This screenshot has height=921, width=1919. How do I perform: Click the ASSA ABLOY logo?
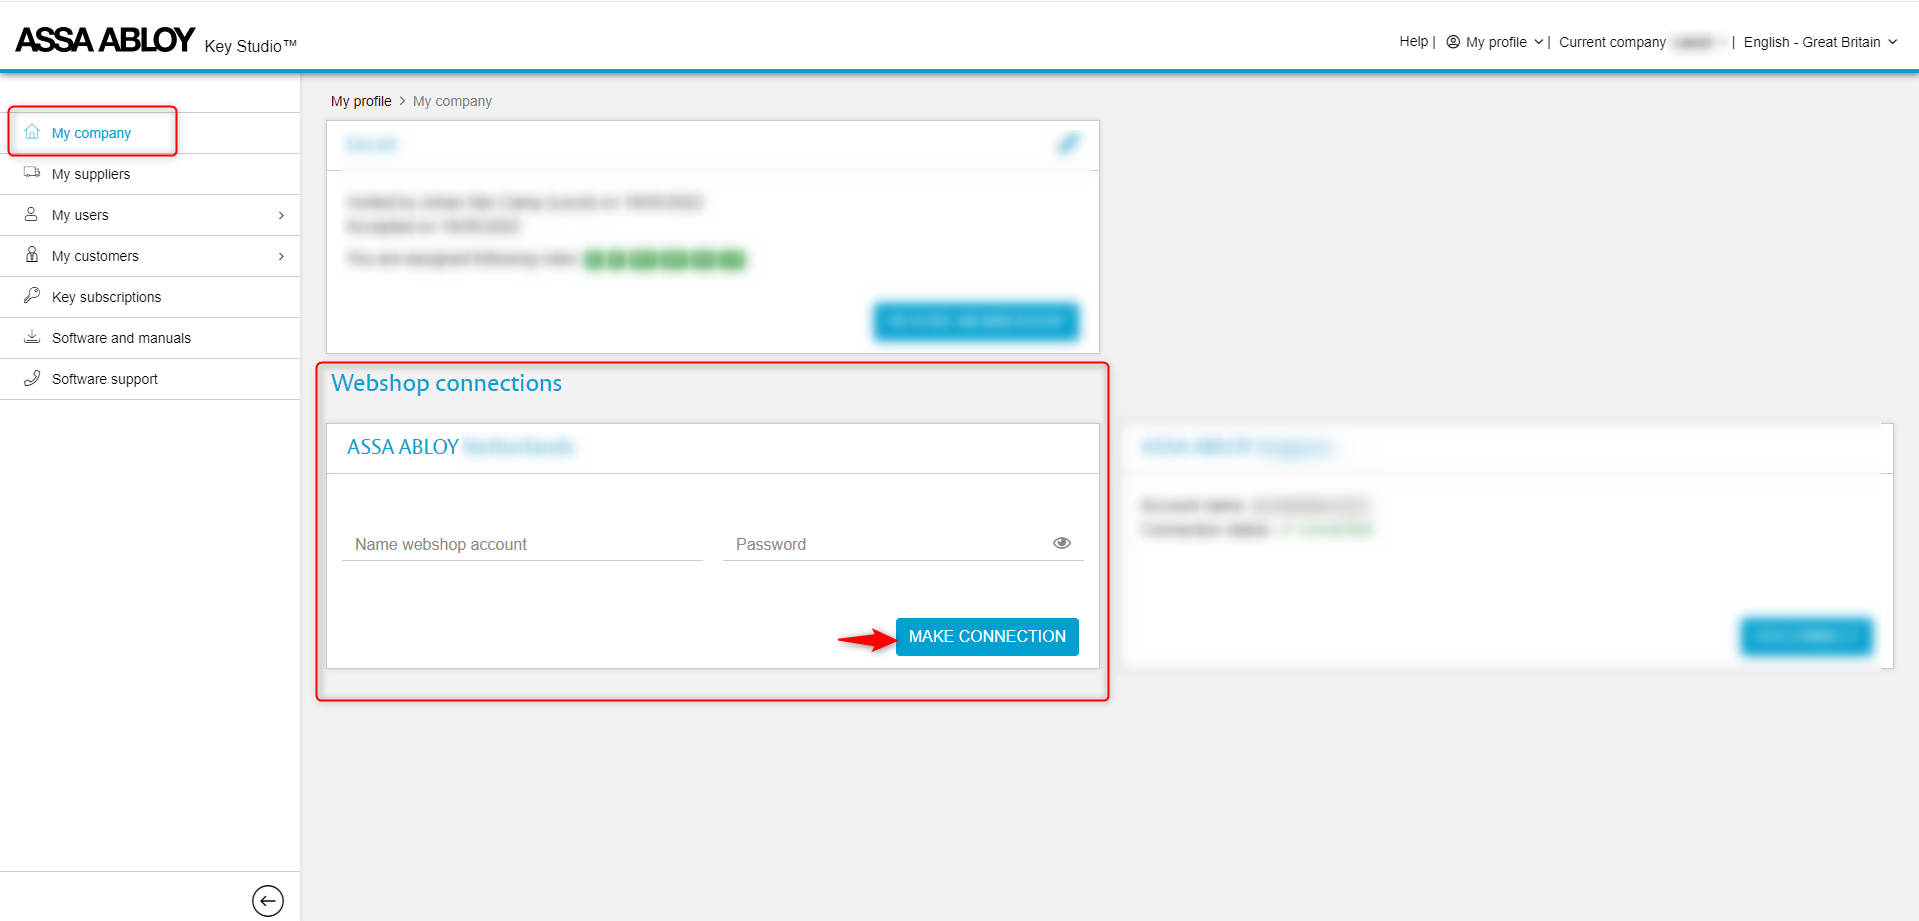point(105,40)
